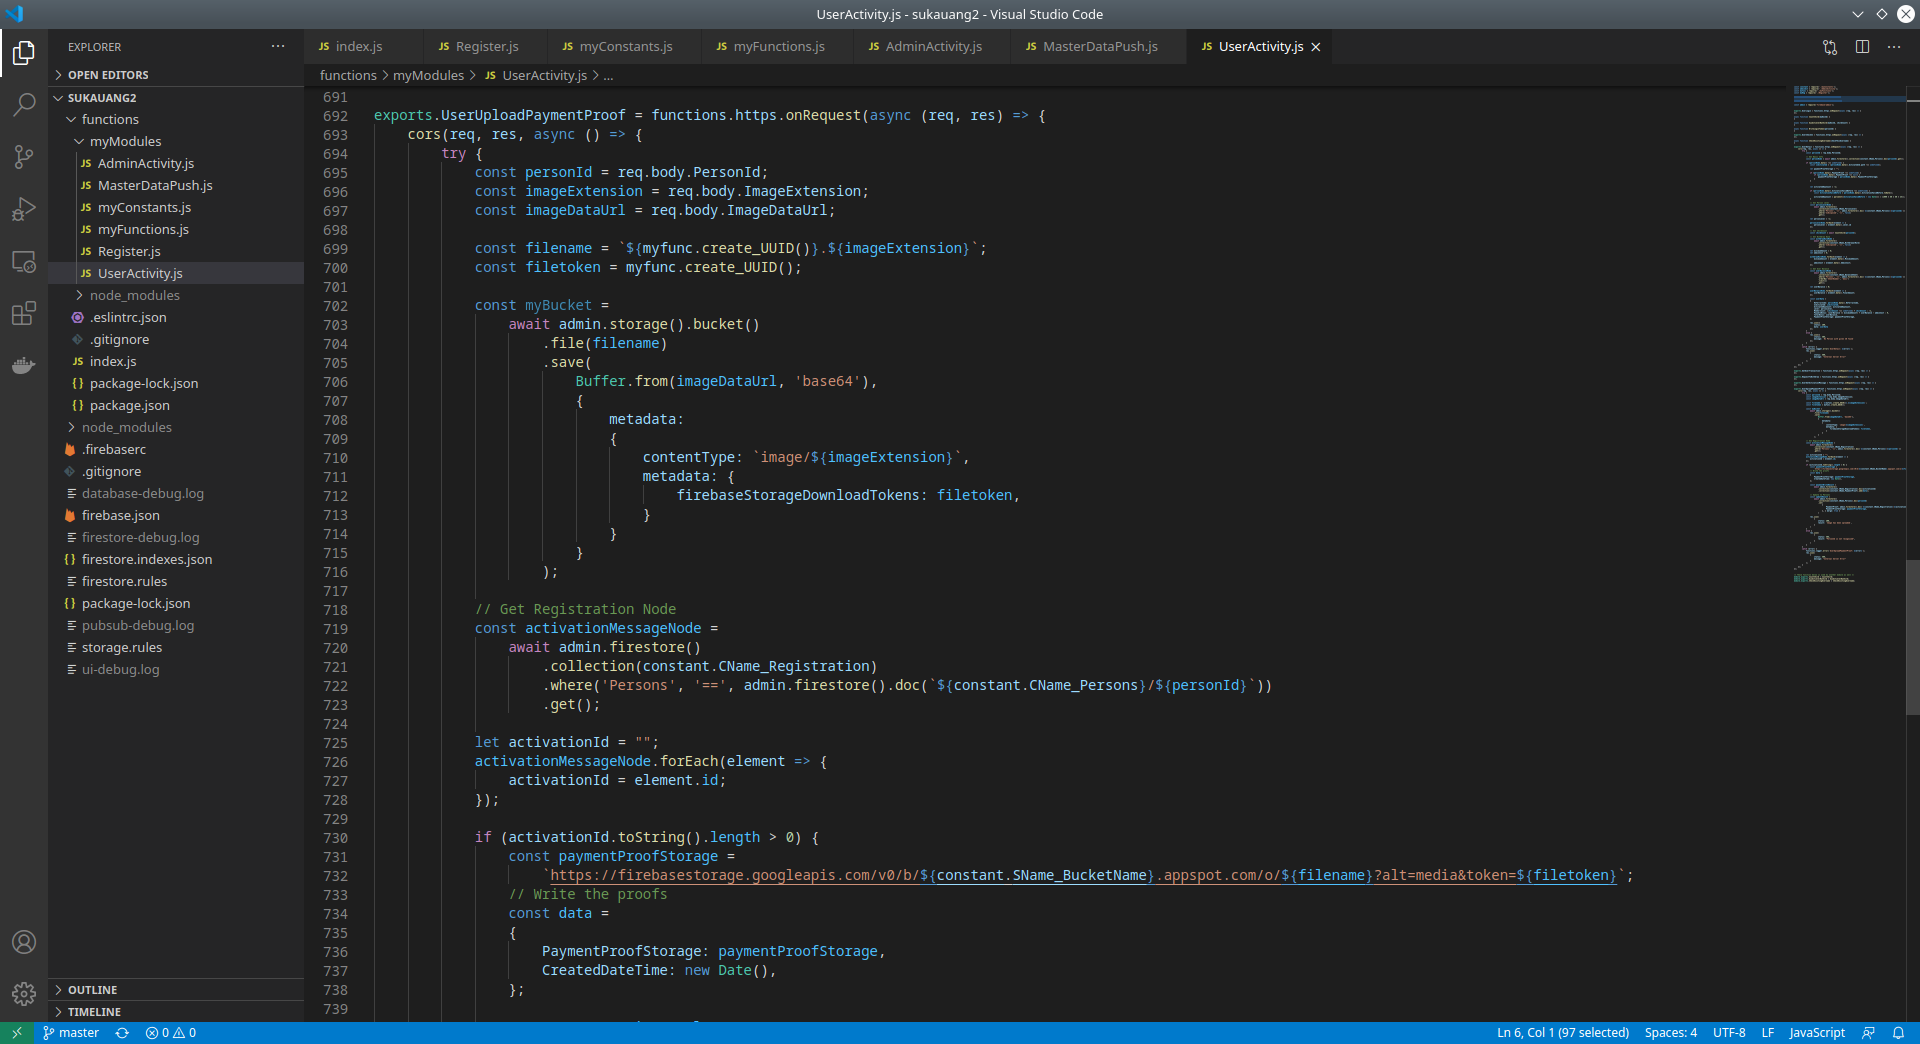Open myConstants.js in the file tree
Image resolution: width=1920 pixels, height=1044 pixels.
tap(176, 208)
